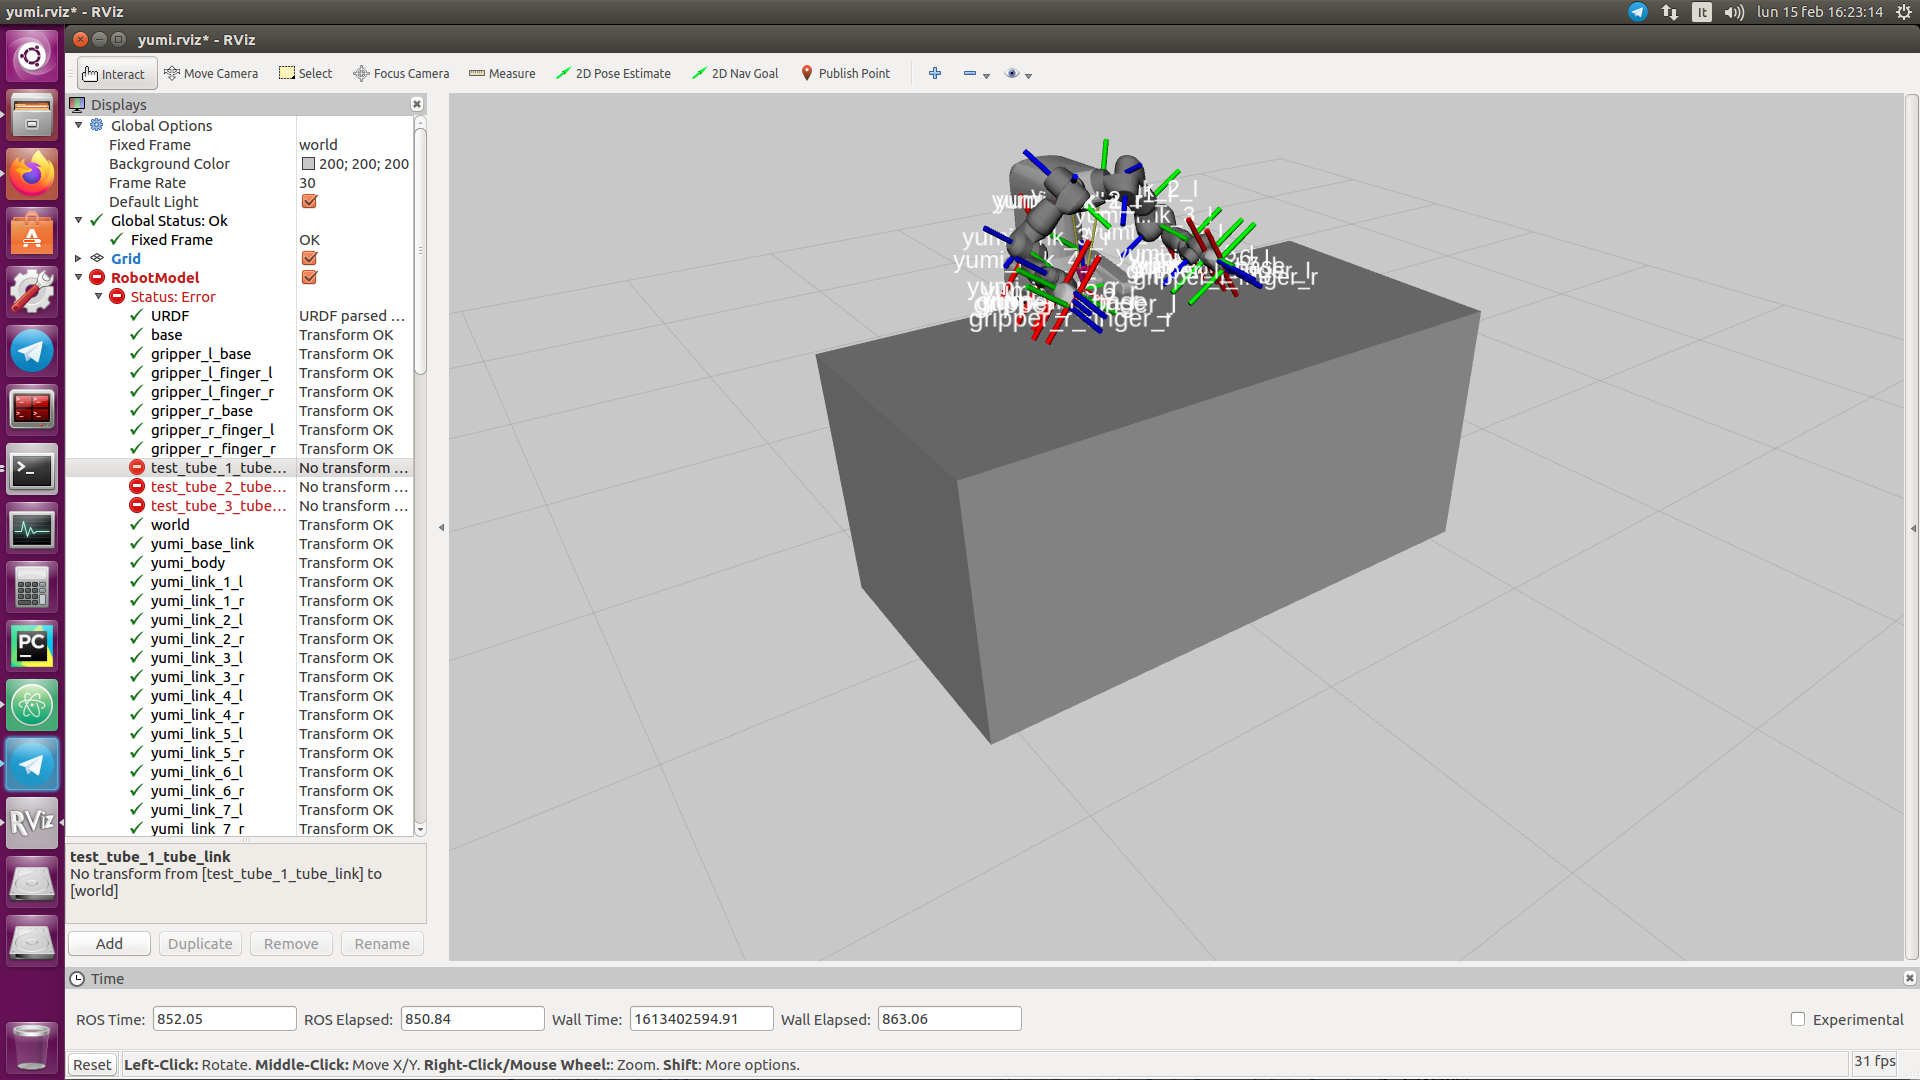Pick the Measure tool
This screenshot has width=1920, height=1080.
pyautogui.click(x=502, y=73)
